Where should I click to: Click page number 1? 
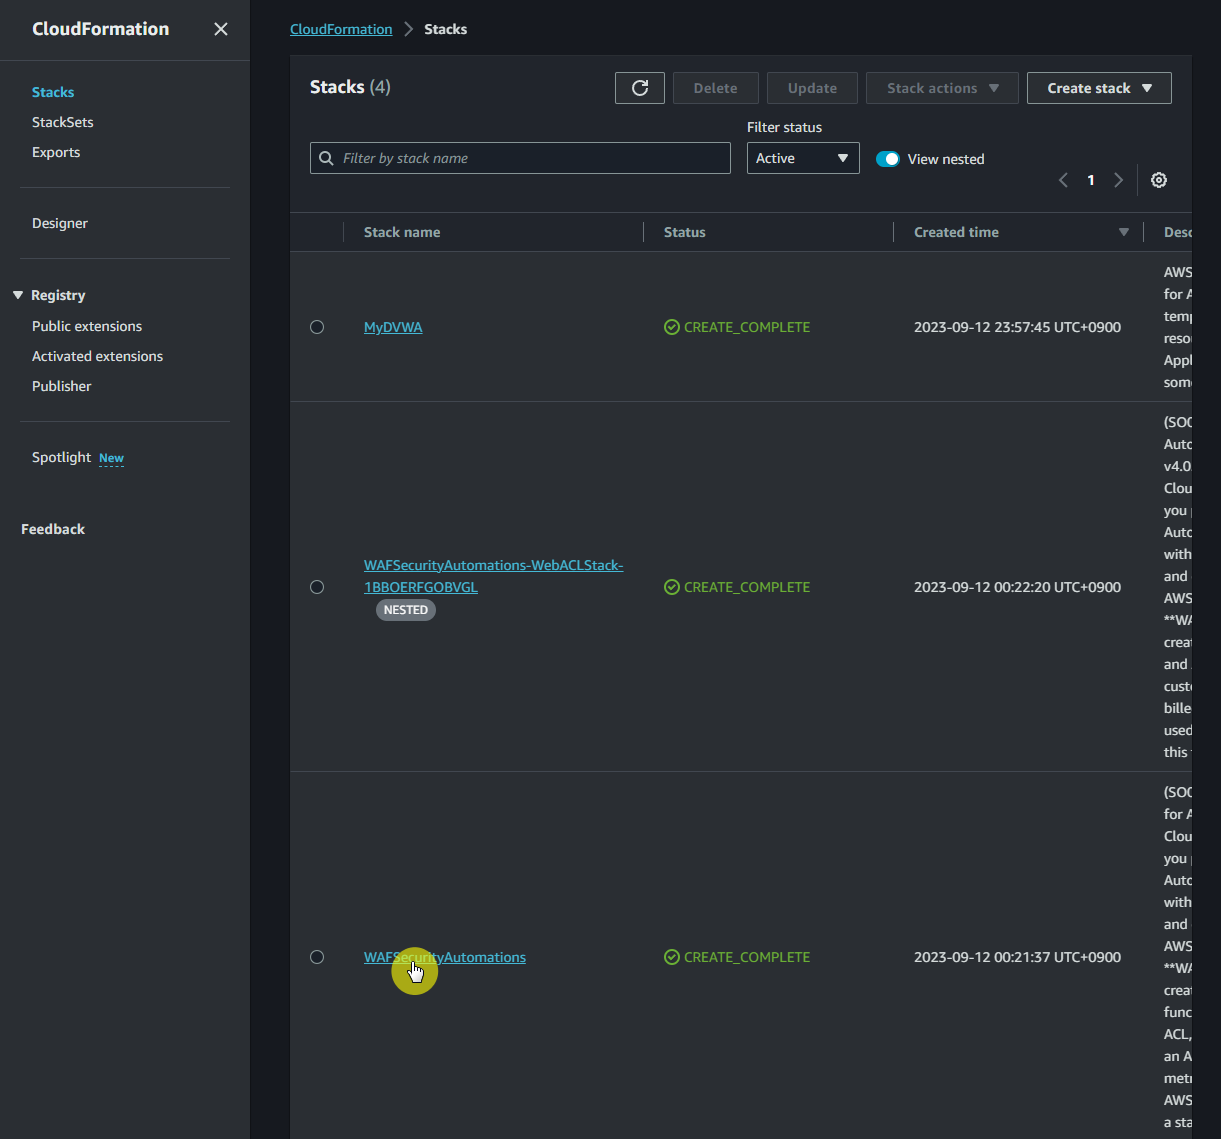point(1091,180)
